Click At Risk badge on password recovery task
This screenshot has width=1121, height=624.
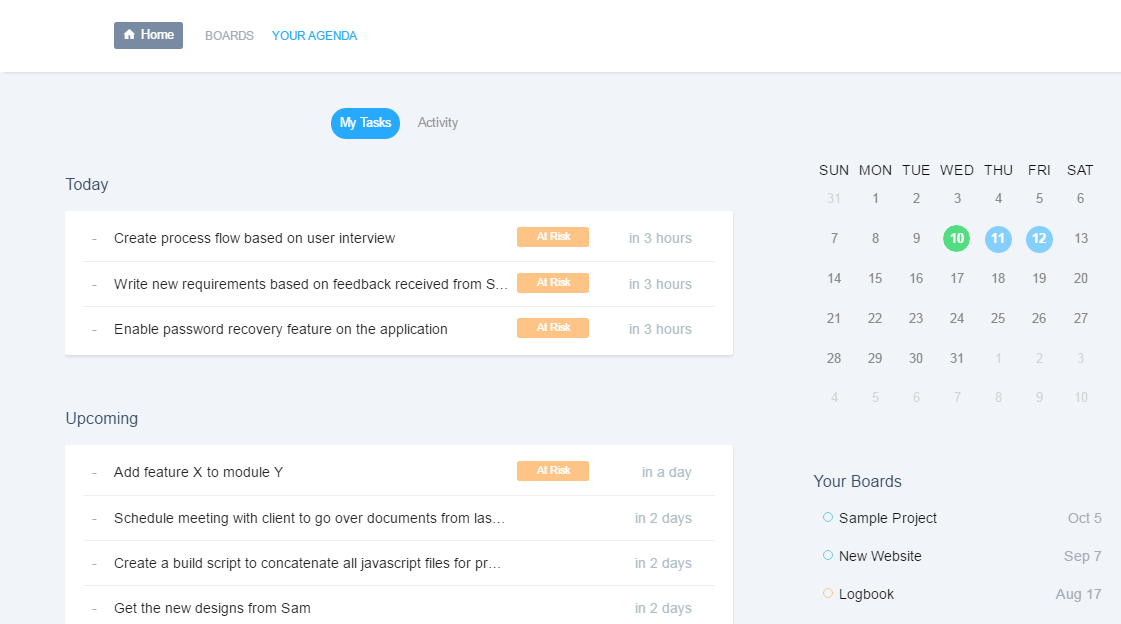click(553, 327)
